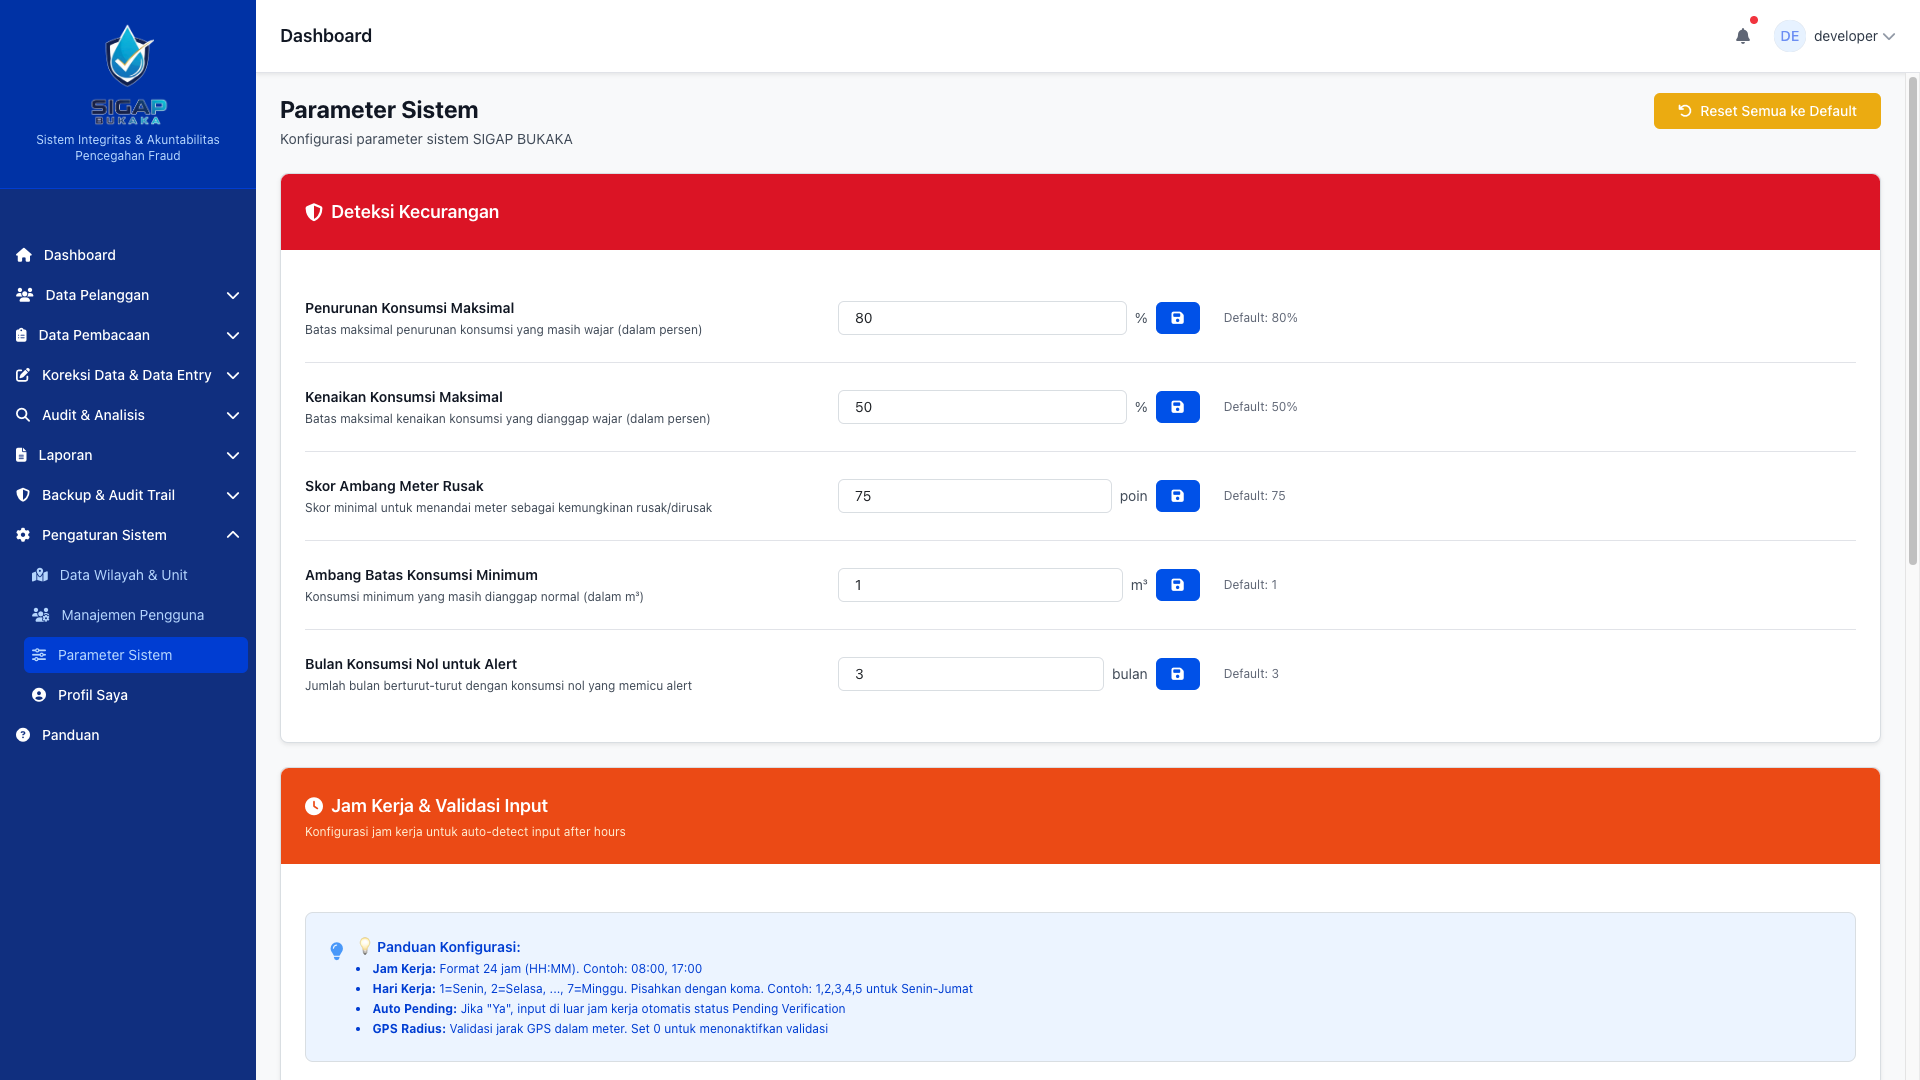Open the notifications bell
This screenshot has width=1920, height=1080.
(1742, 36)
